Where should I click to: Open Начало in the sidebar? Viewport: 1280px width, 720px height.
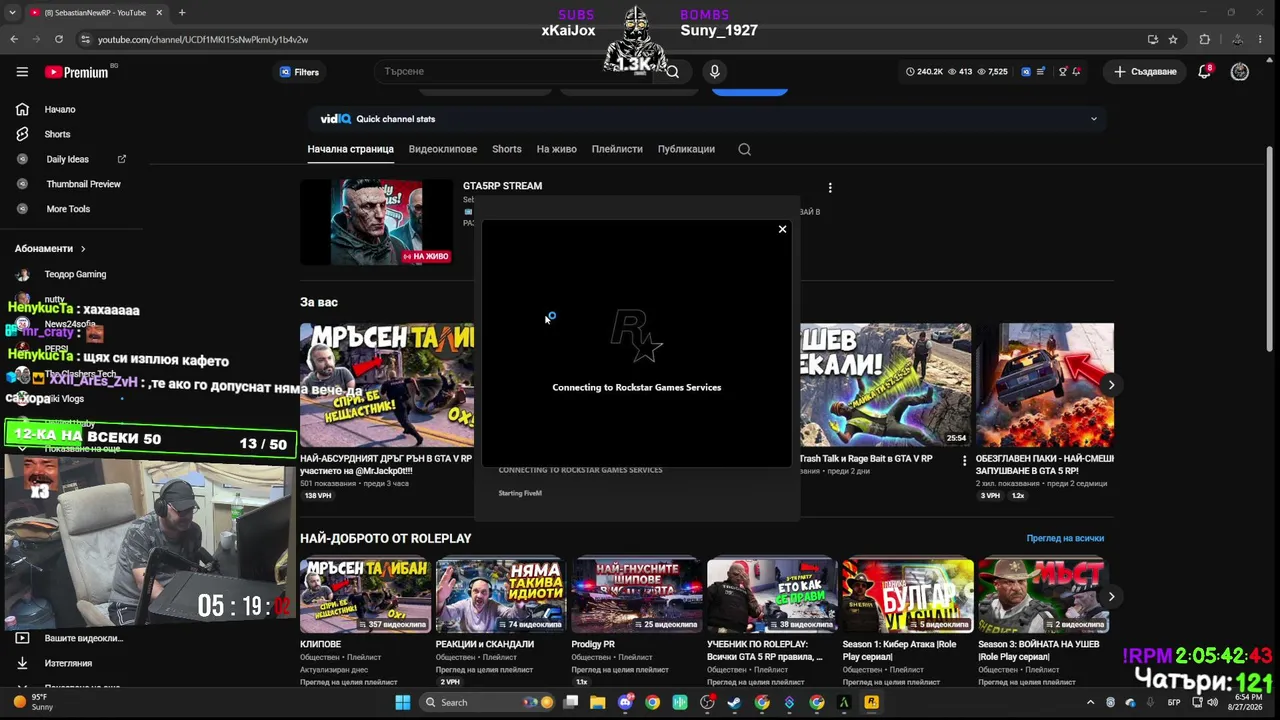point(60,110)
